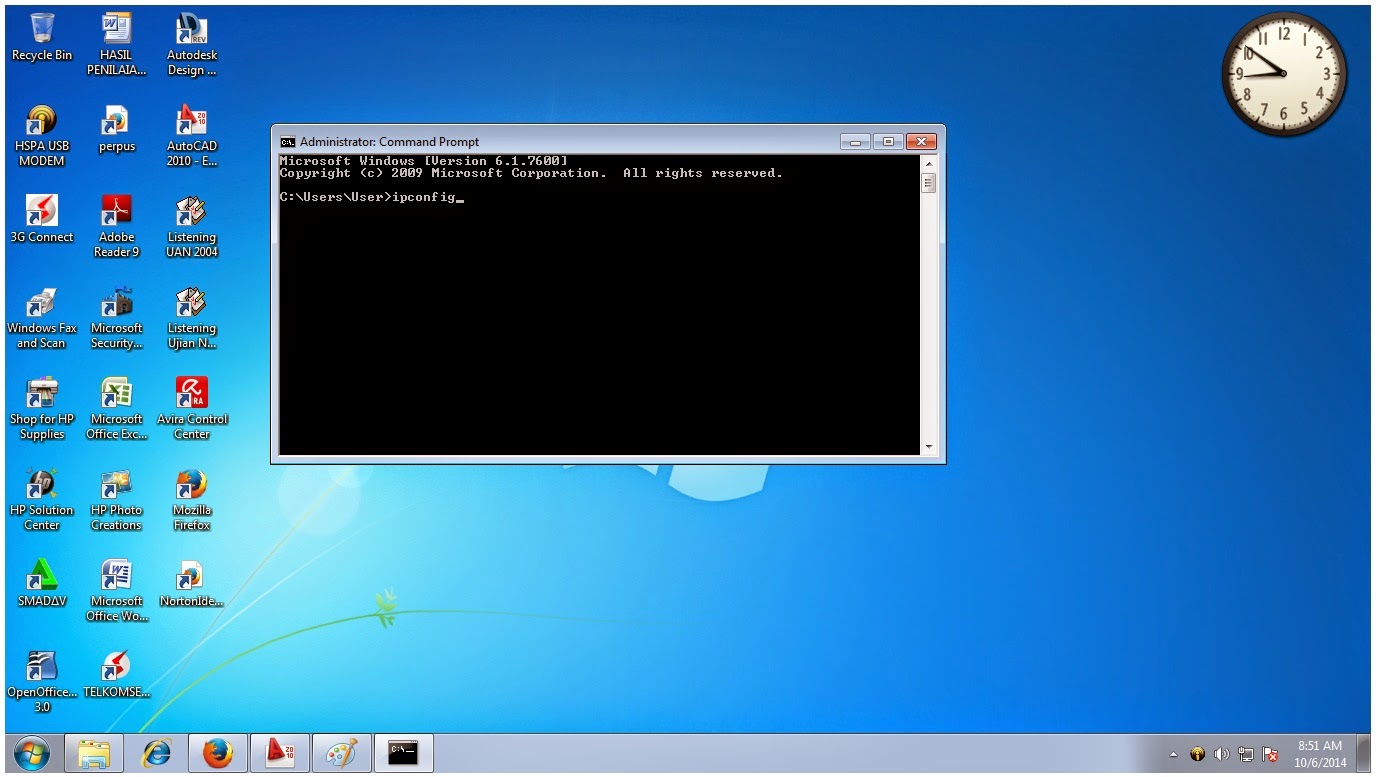Screen dimensions: 1377x777
Task: Select the HASIL PENILAIA Word document icon
Action: [116, 45]
